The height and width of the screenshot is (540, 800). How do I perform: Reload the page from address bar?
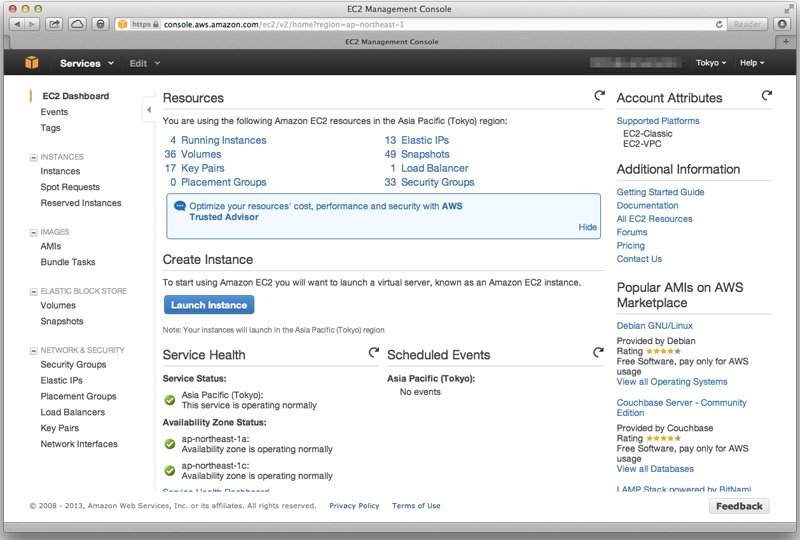tap(719, 24)
